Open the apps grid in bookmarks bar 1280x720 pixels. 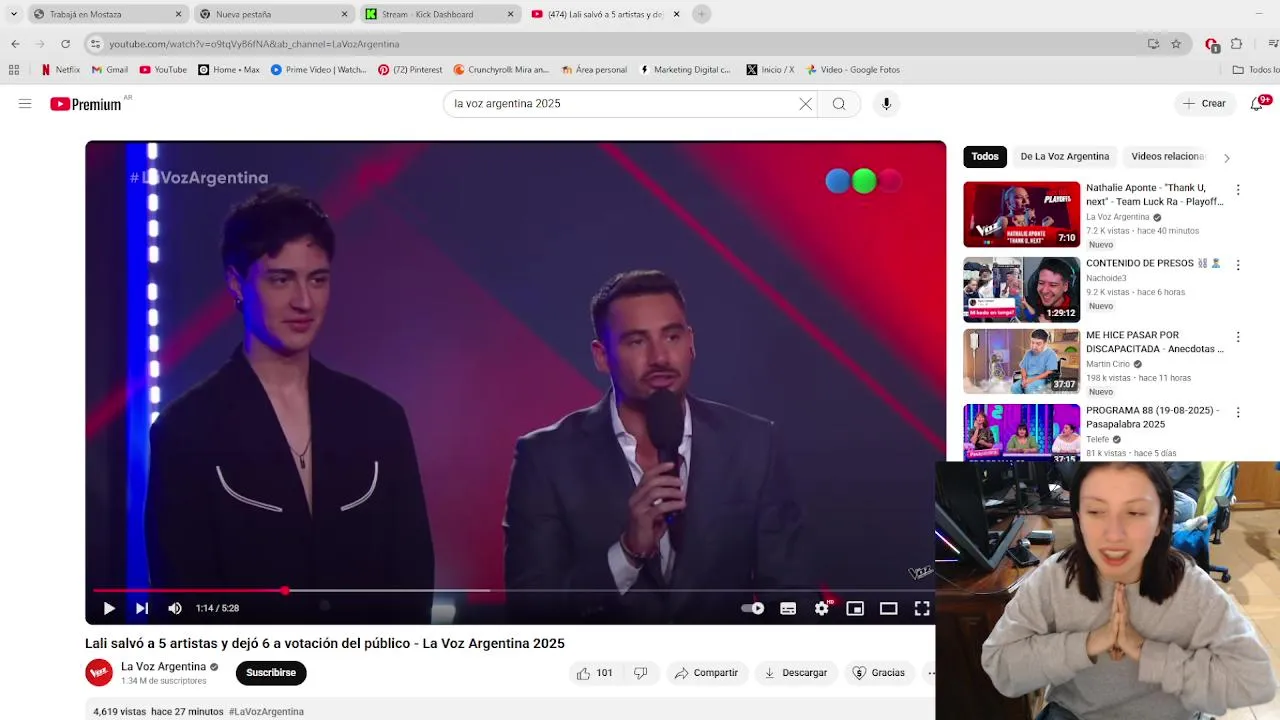tap(13, 70)
